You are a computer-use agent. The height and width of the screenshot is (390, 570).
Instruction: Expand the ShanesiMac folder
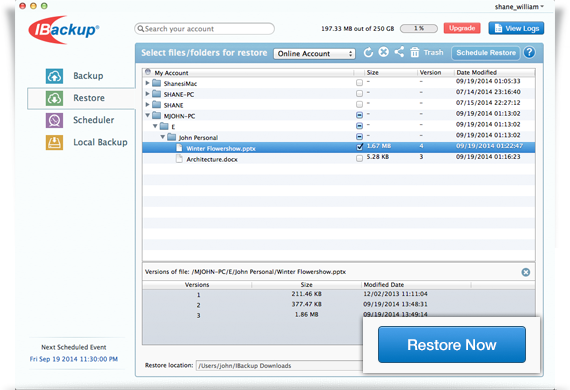(147, 83)
